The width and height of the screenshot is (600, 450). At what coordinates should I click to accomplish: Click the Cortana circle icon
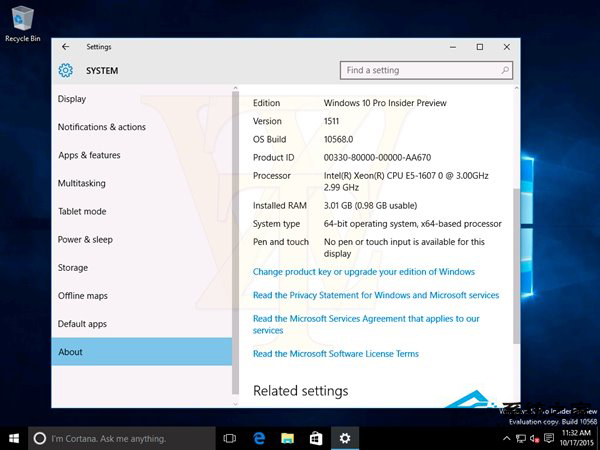40,438
